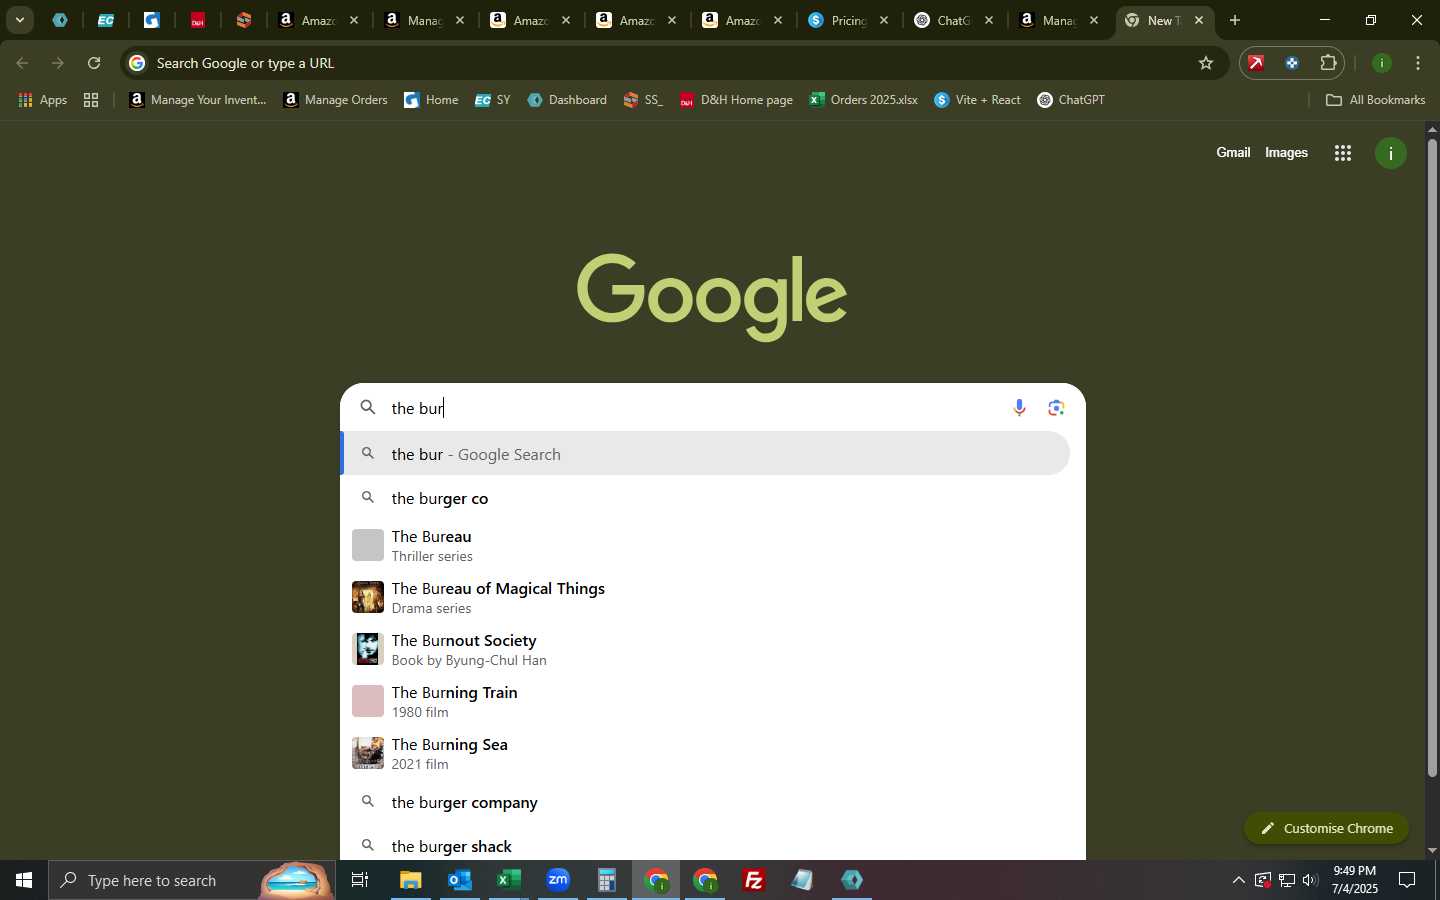Click the red arrow extension icon
Image resolution: width=1440 pixels, height=900 pixels.
click(1256, 63)
